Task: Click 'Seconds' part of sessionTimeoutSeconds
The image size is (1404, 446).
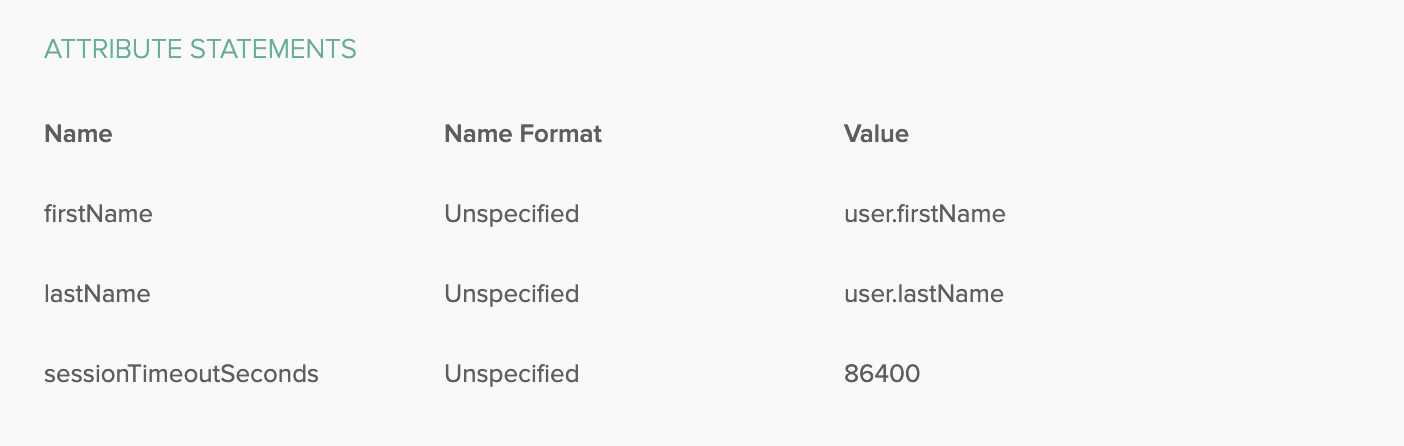Action: tap(275, 374)
